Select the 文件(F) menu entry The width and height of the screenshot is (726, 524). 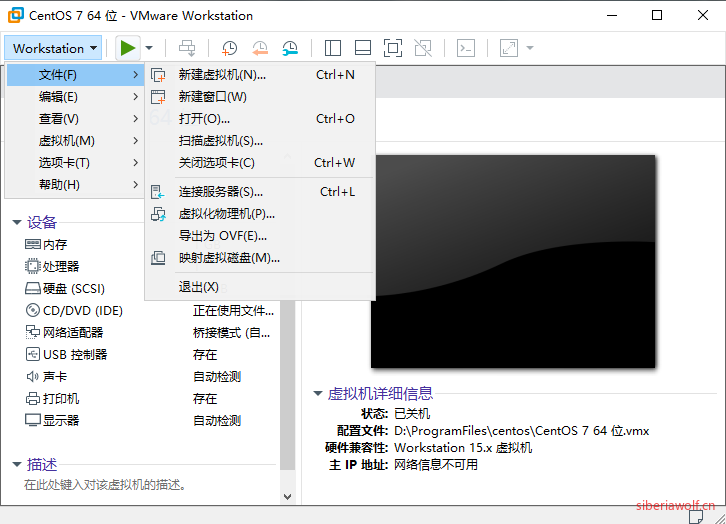pos(75,75)
